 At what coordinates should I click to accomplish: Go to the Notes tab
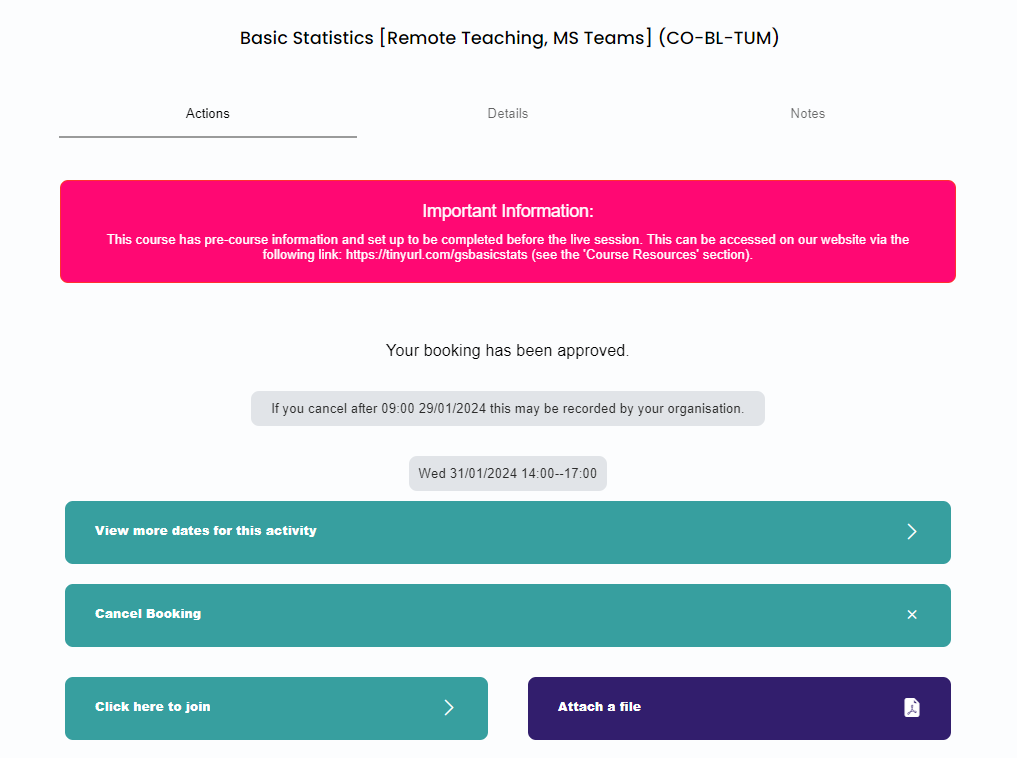click(x=807, y=114)
